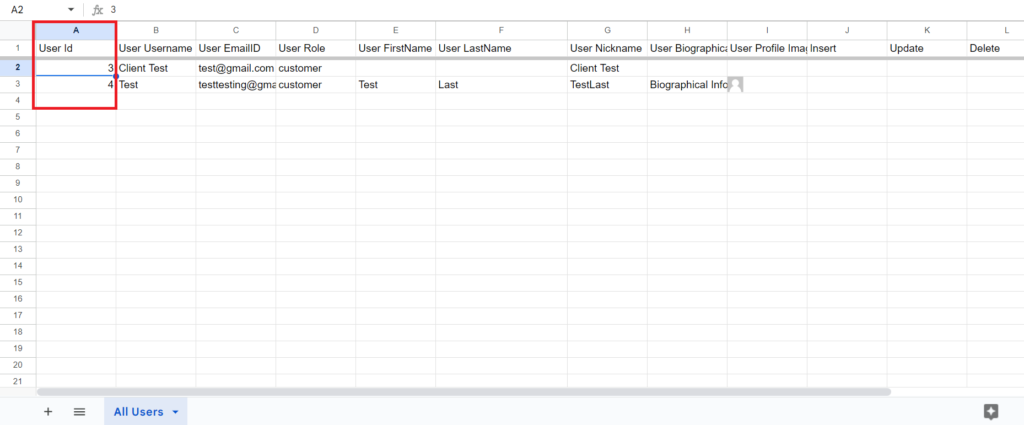Select column C header
The height and width of the screenshot is (425, 1024).
[x=236, y=30]
